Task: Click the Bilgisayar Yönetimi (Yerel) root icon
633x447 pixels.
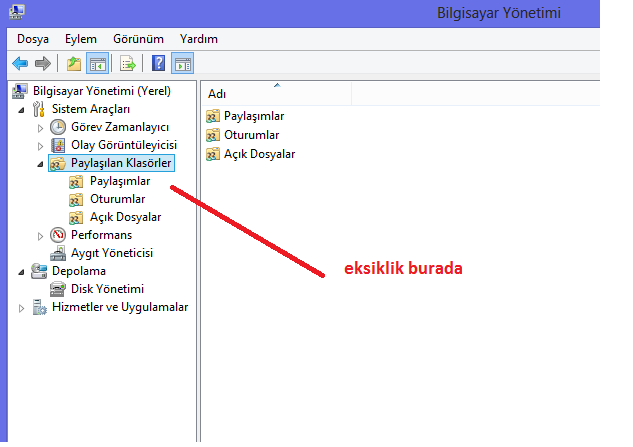Action: 20,91
